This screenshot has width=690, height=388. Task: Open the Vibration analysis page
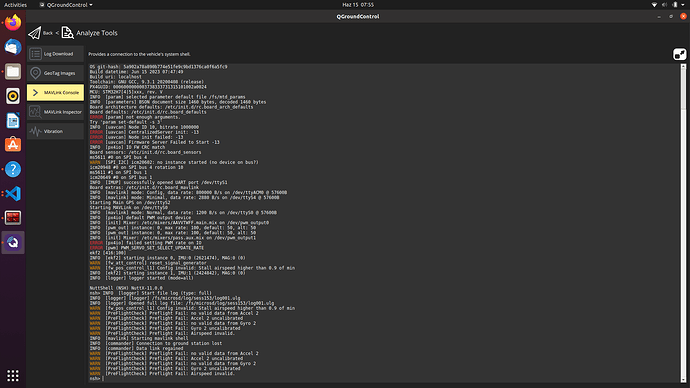[55, 131]
